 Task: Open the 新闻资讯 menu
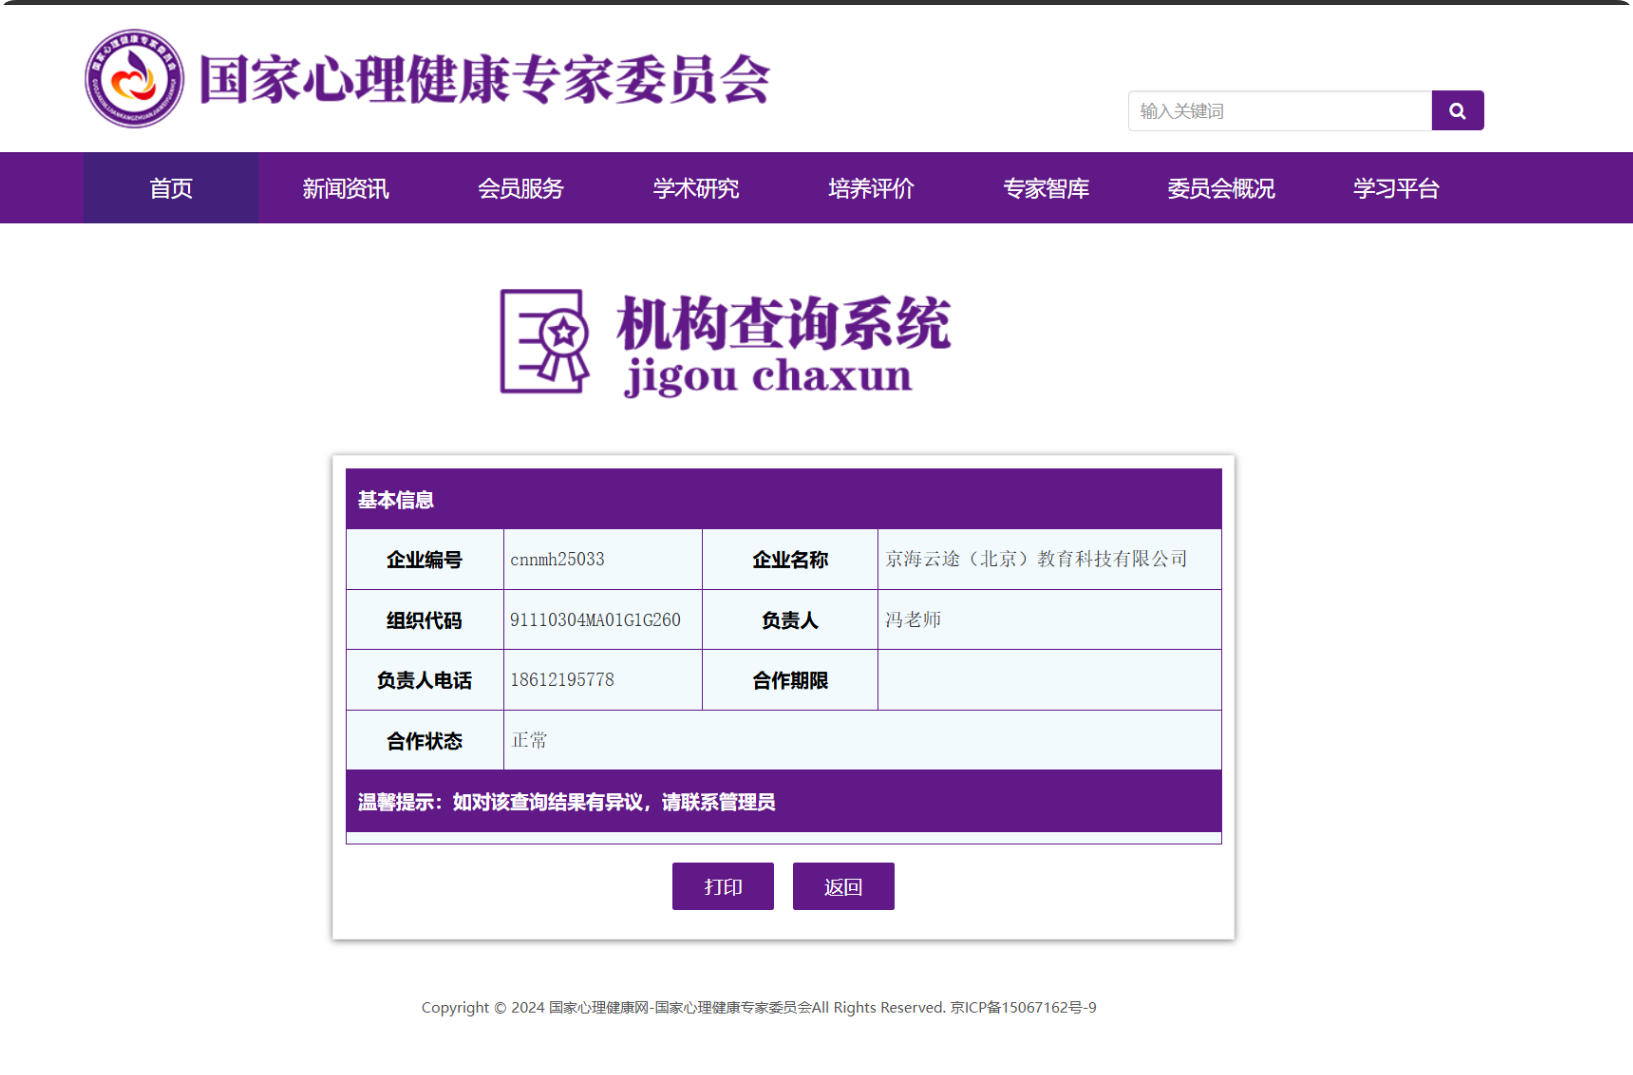pos(346,188)
